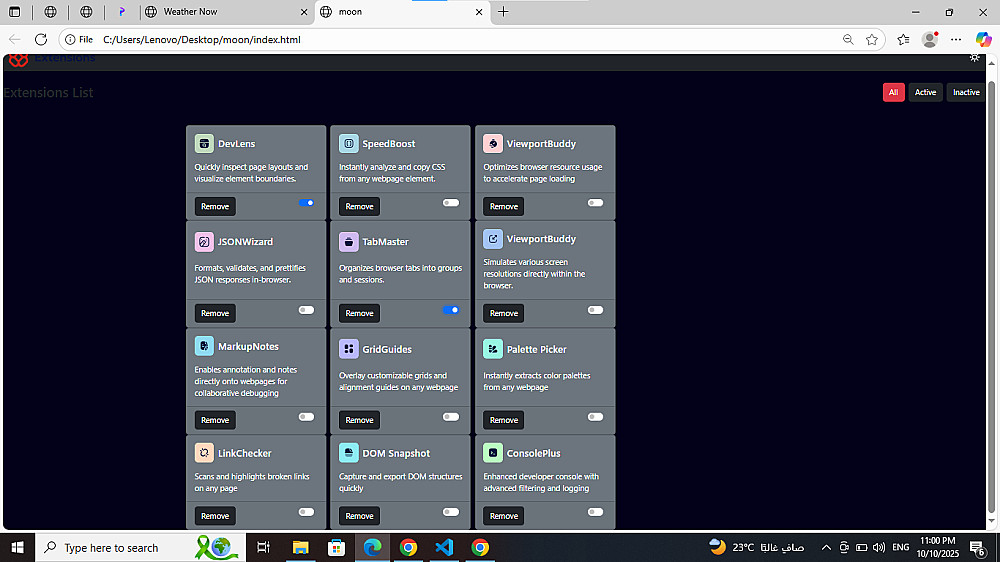Remove the SpeedBoost extension

[x=359, y=207]
